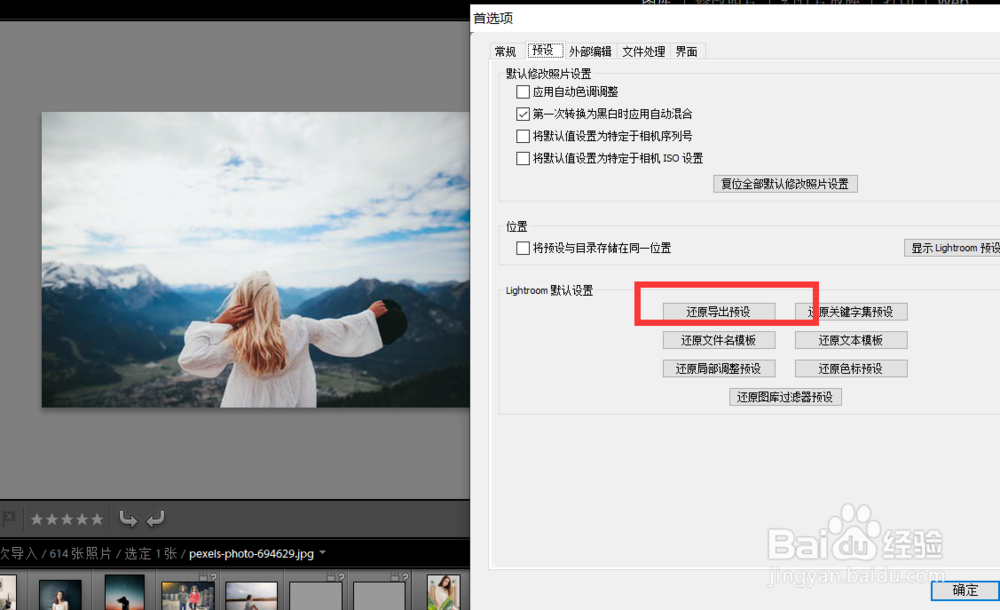Tick 将默认值设置为特定于相机序列号 checkbox
1000x610 pixels.
coord(523,136)
